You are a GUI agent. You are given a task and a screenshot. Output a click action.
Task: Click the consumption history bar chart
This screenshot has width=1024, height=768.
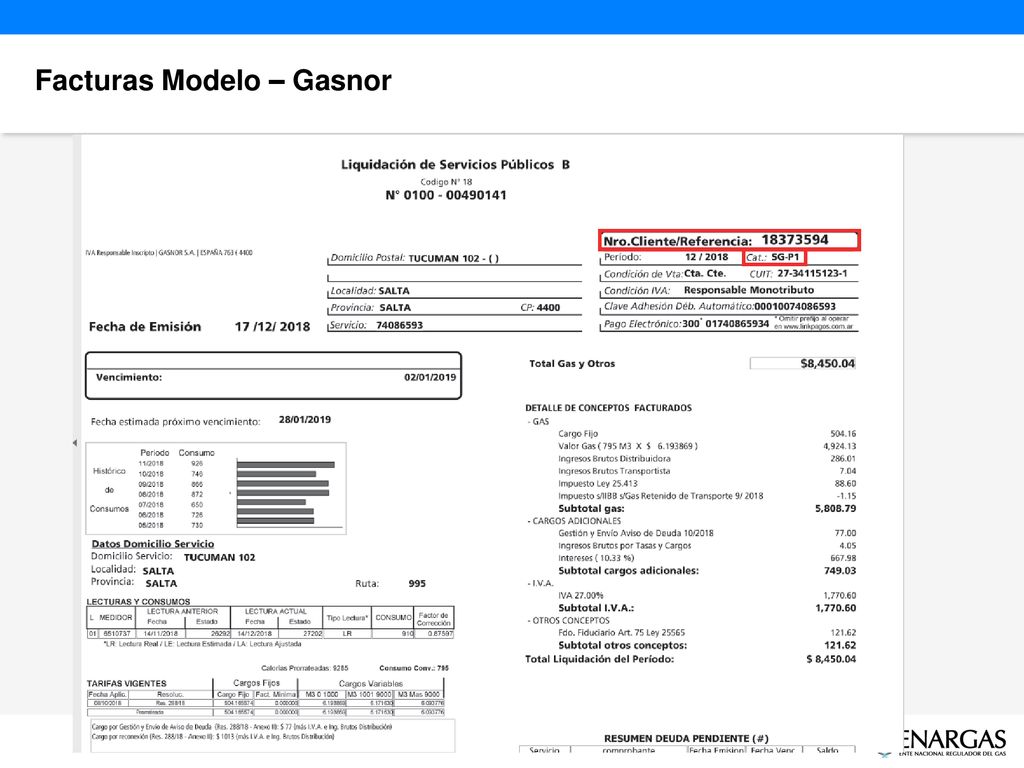289,492
